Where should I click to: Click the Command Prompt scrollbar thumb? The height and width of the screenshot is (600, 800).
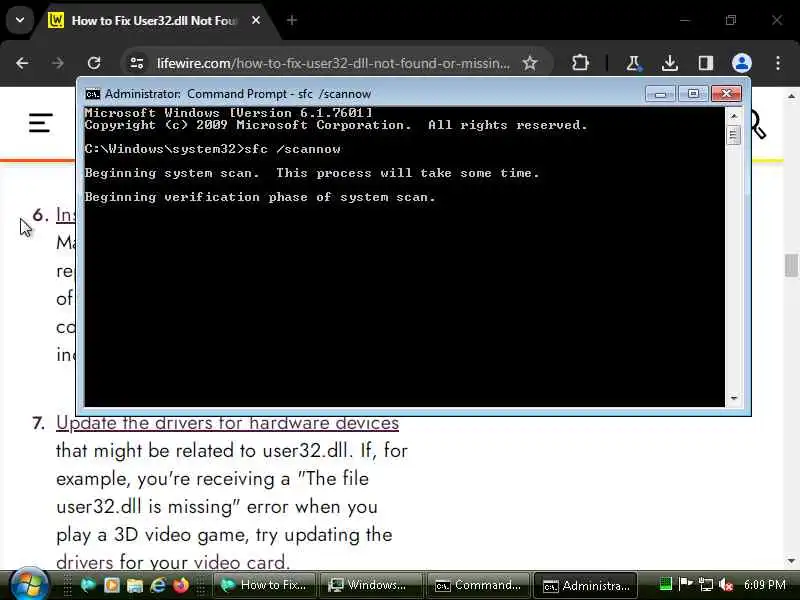[734, 135]
